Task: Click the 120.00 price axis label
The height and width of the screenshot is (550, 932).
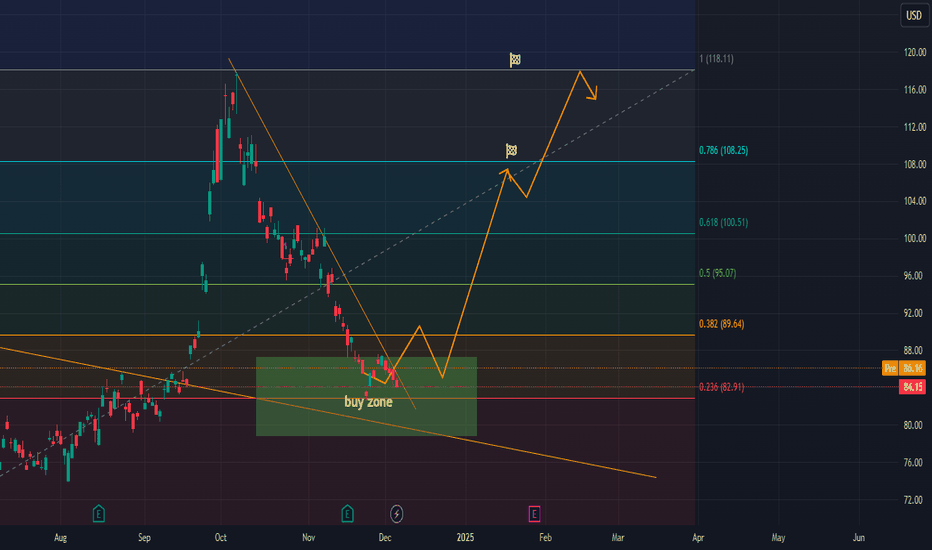Action: click(x=915, y=52)
